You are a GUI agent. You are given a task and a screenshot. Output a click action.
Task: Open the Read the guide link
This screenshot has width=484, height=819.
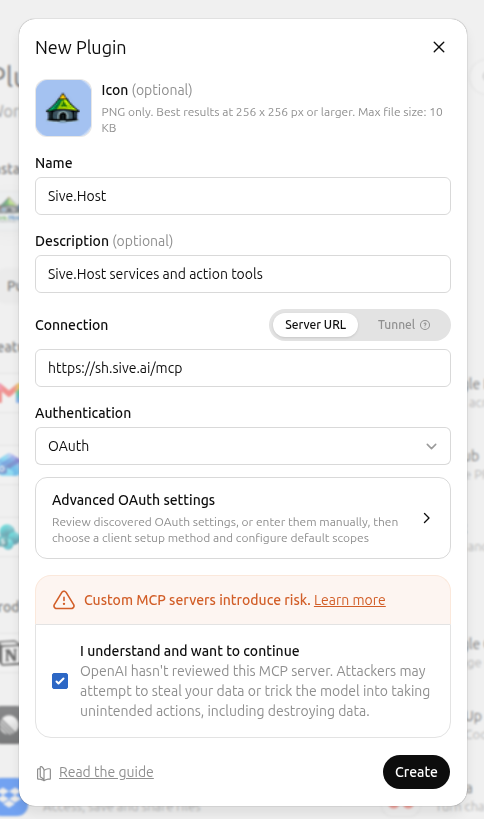[106, 772]
